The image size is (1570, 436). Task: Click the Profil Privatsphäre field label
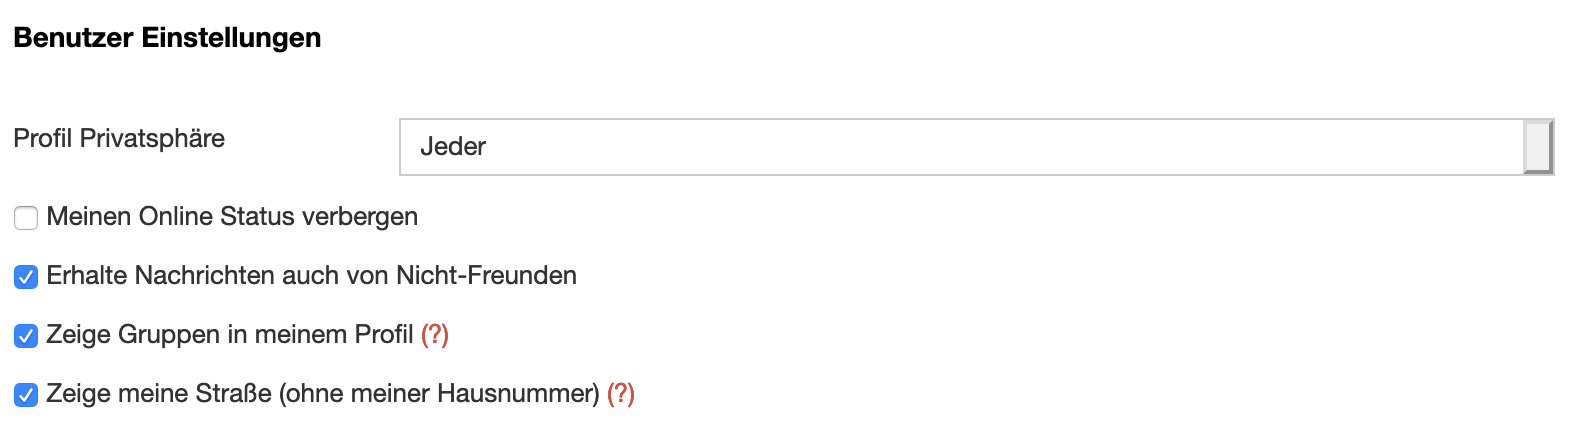click(x=119, y=139)
